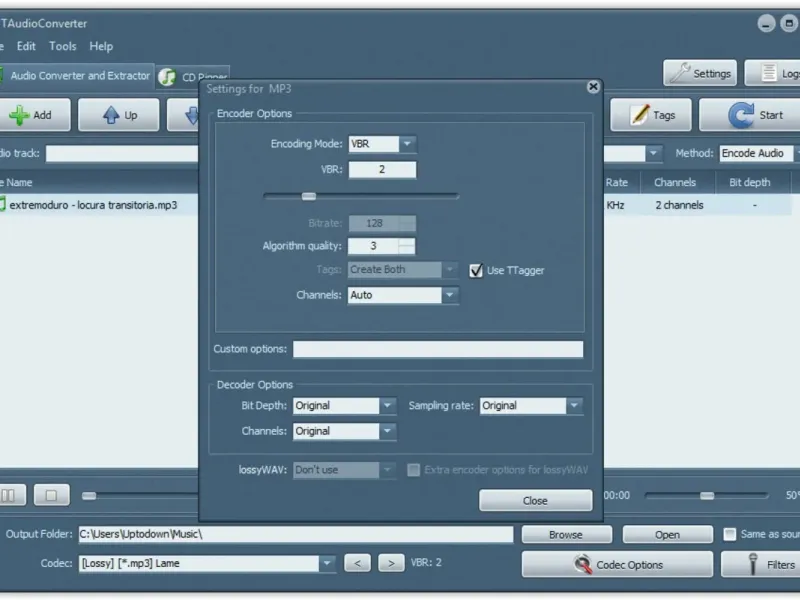Open the audio track dropdown arrow
800x600 pixels.
coord(653,153)
